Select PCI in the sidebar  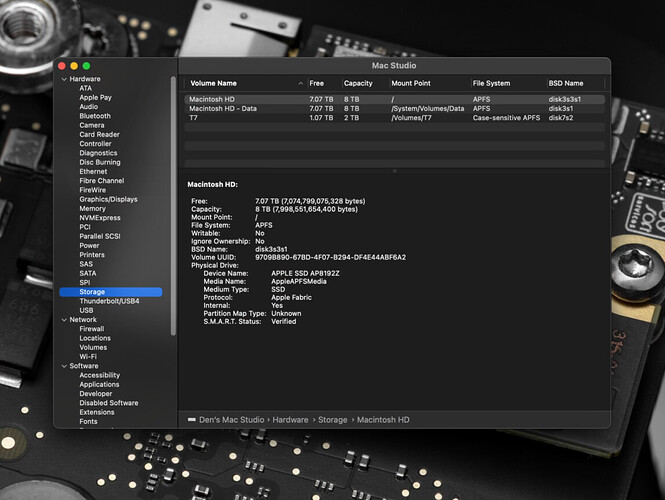coord(85,227)
